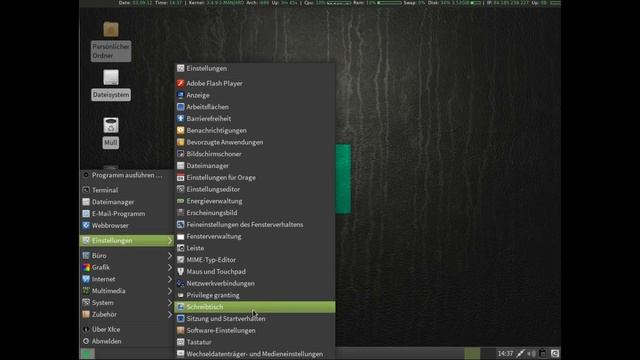Click the Einstellungen für Orage calendar icon
The image size is (640, 360).
point(180,178)
